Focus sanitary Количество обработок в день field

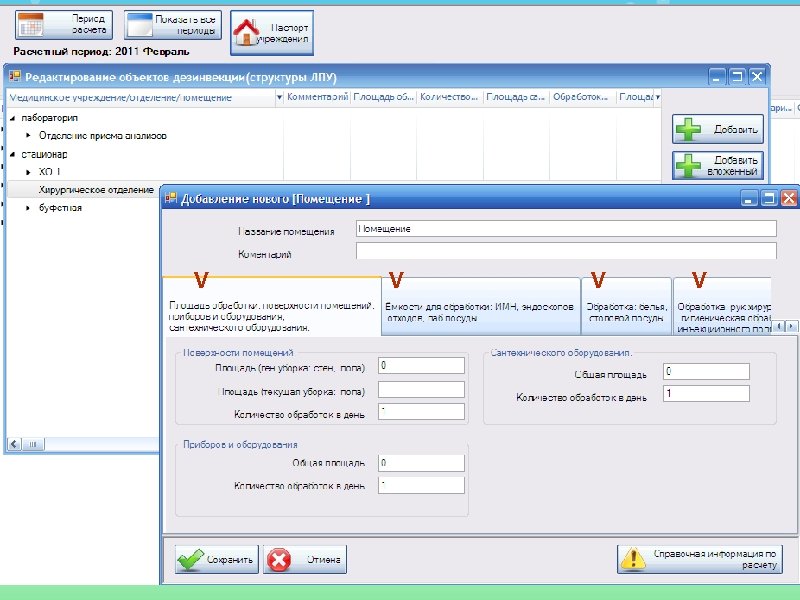pyautogui.click(x=706, y=393)
